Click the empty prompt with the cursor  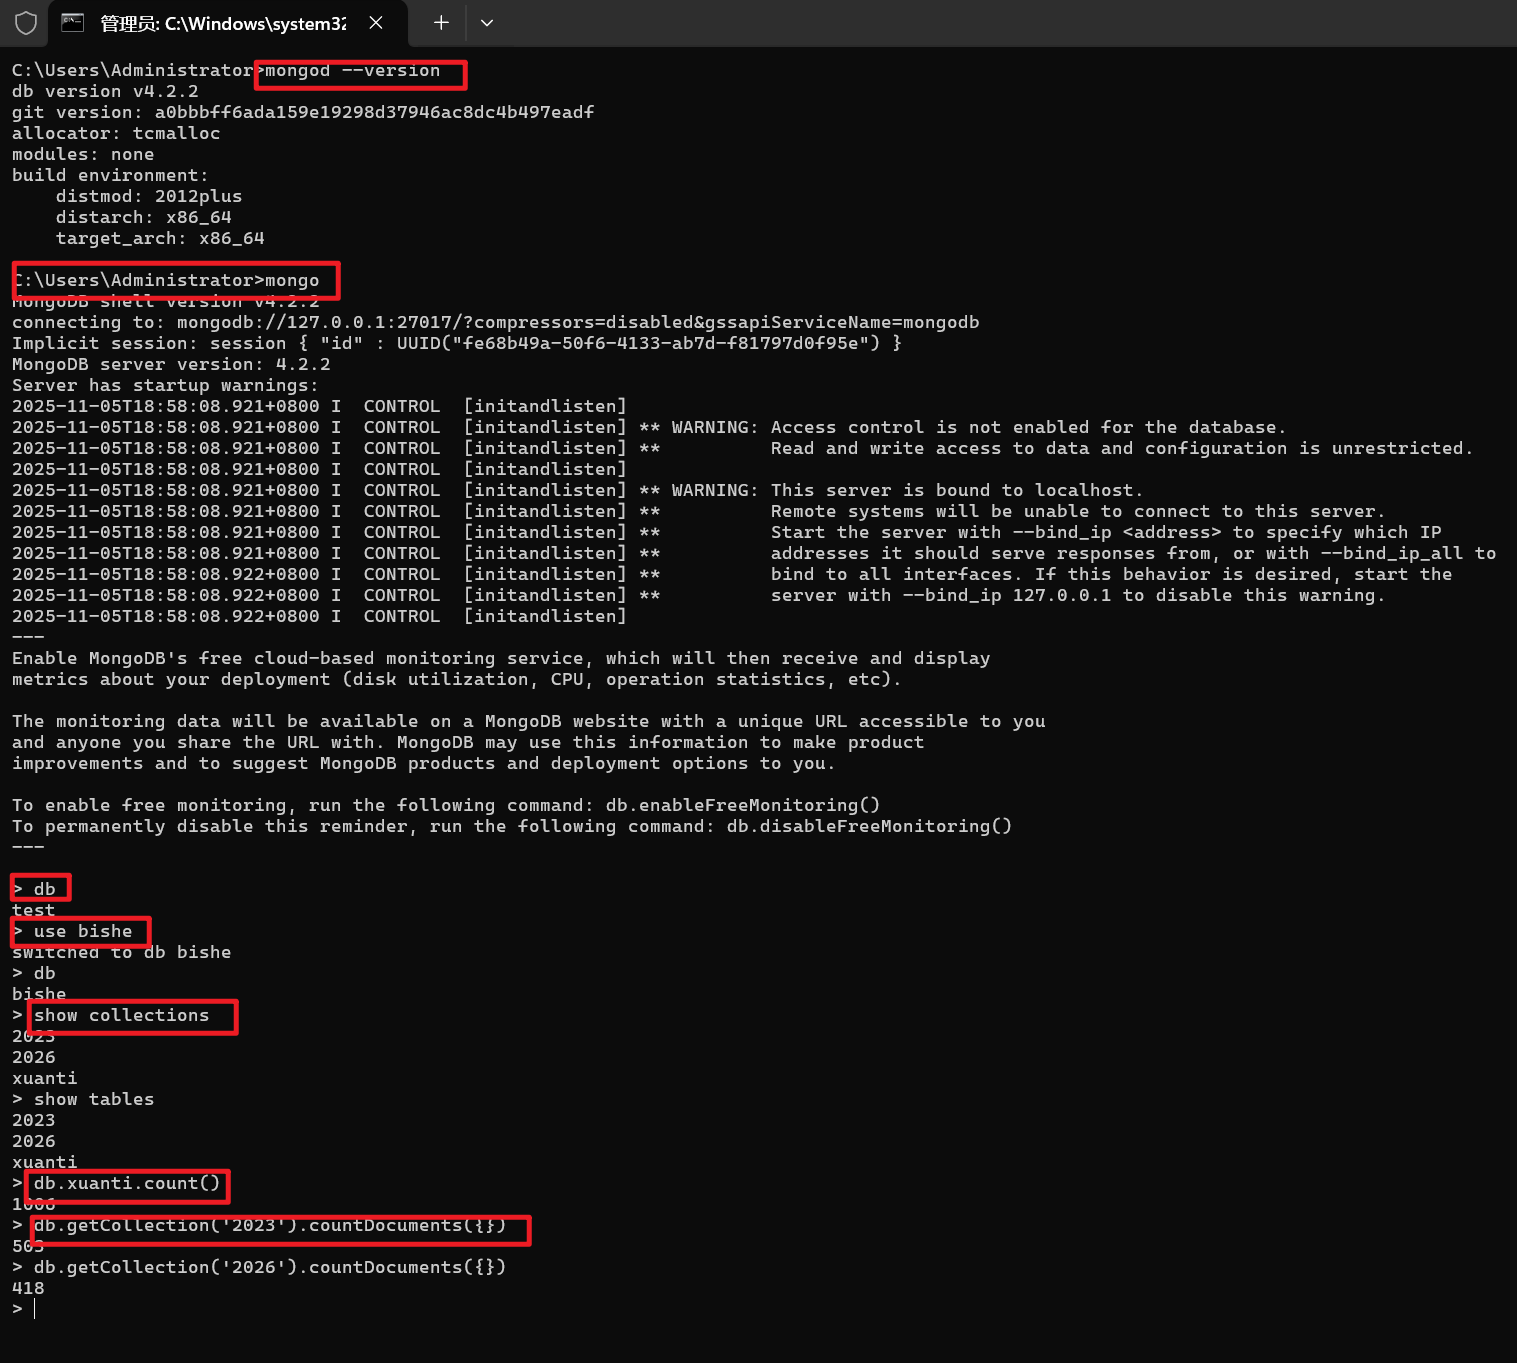coord(24,1309)
